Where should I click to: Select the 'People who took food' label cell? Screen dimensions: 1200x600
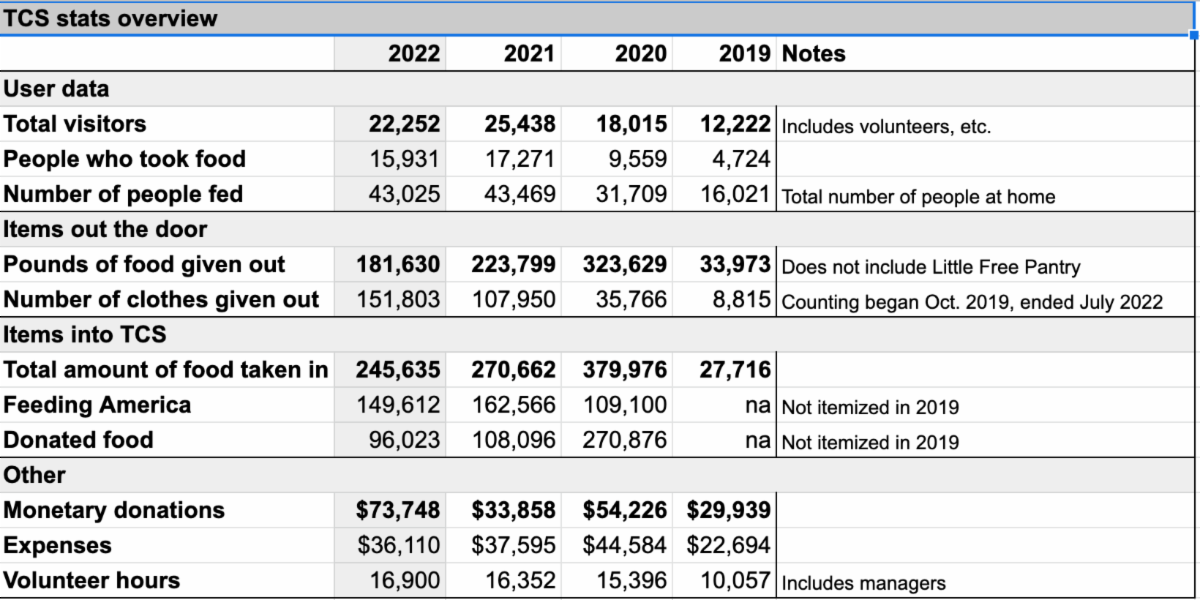click(x=125, y=159)
